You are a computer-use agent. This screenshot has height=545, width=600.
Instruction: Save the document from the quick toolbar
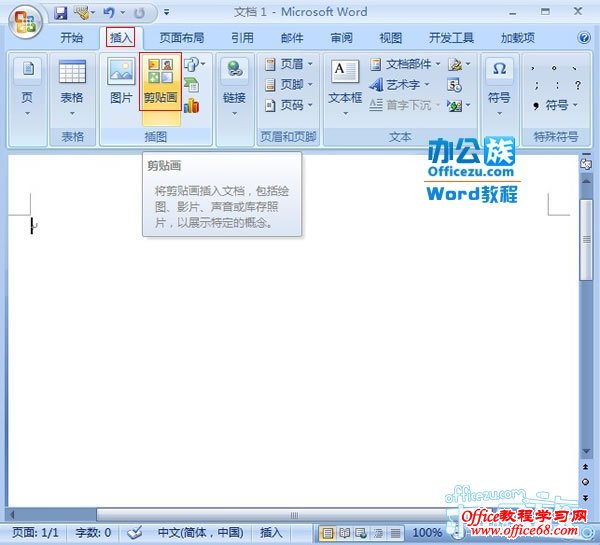(x=60, y=13)
